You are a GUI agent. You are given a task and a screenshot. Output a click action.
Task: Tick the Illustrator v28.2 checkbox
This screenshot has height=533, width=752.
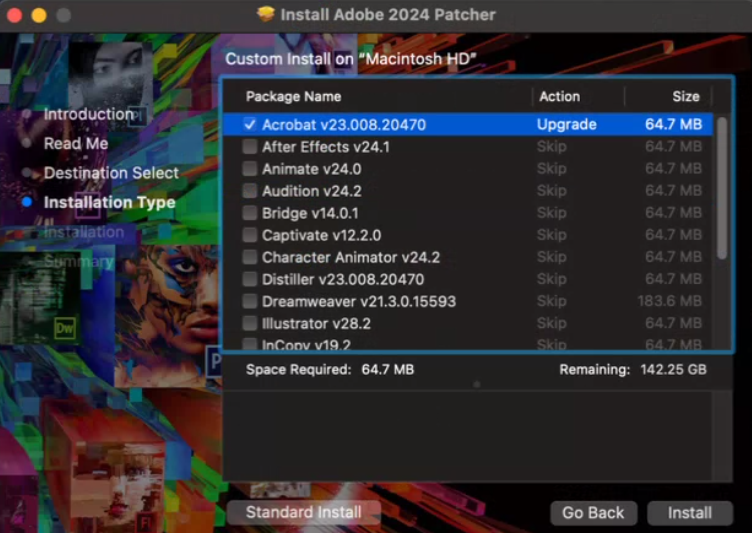[250, 323]
